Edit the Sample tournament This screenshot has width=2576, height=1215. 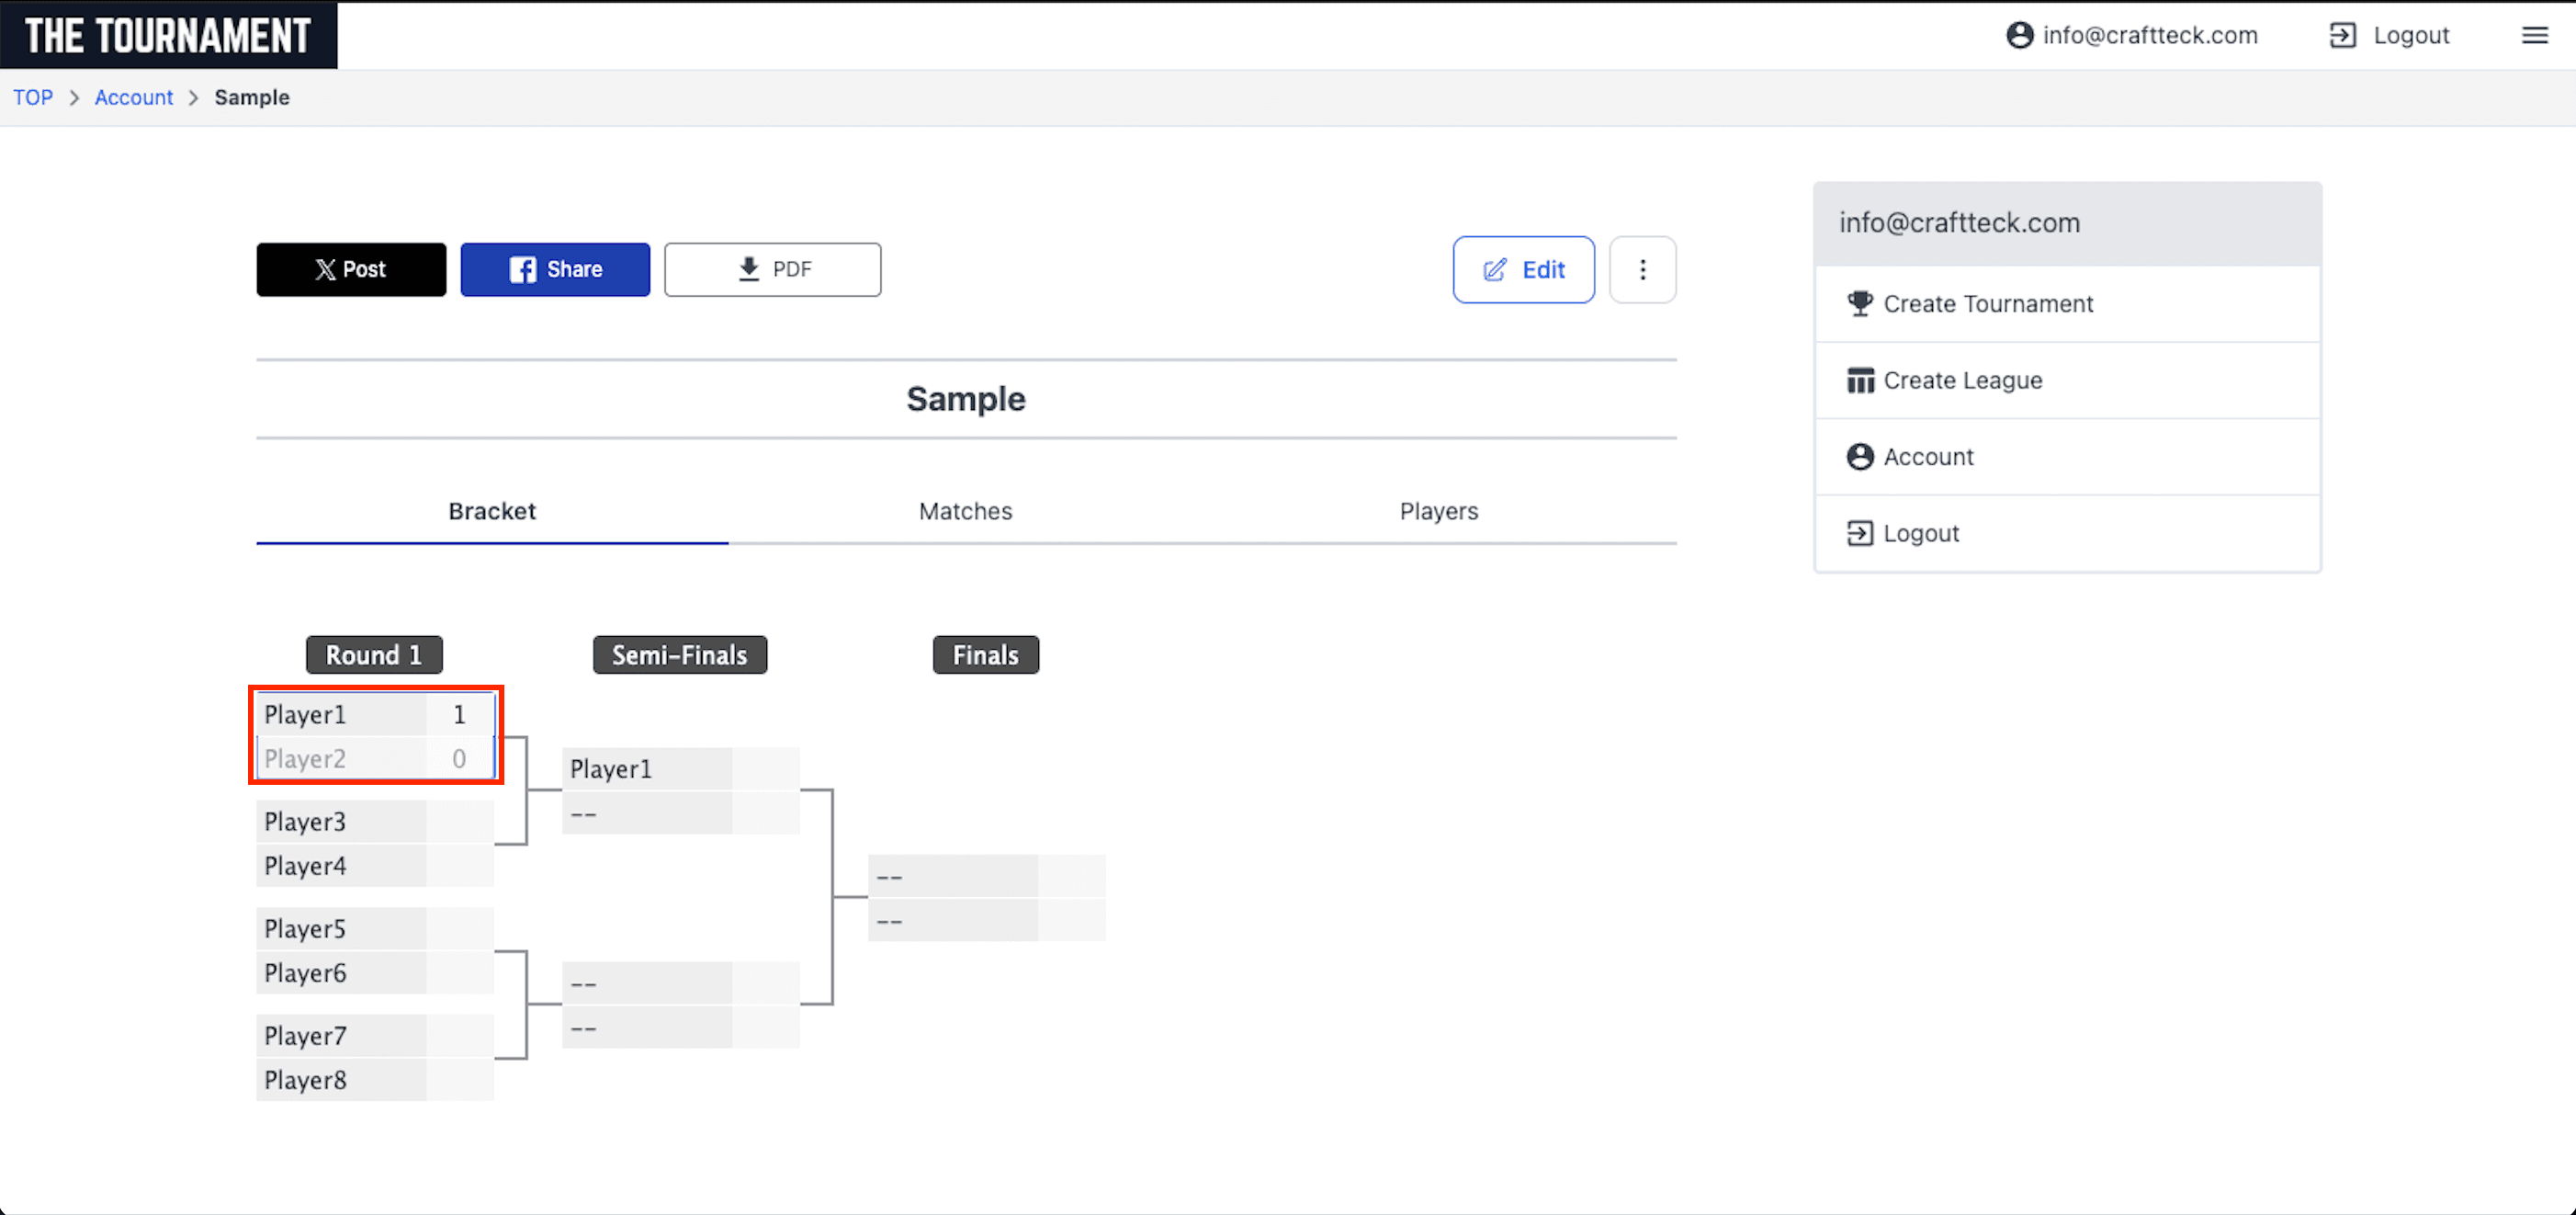[1523, 270]
